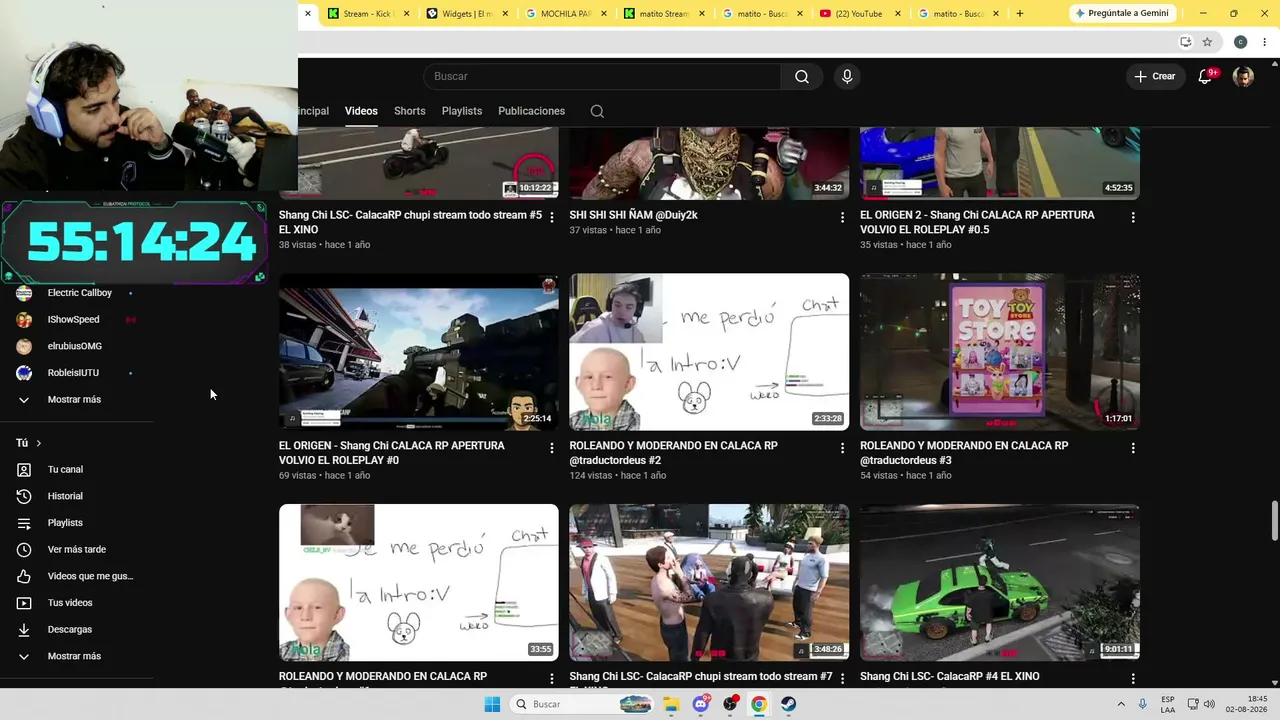Click the Playlists icon in the left sidebar
The width and height of the screenshot is (1280, 720).
click(x=24, y=523)
